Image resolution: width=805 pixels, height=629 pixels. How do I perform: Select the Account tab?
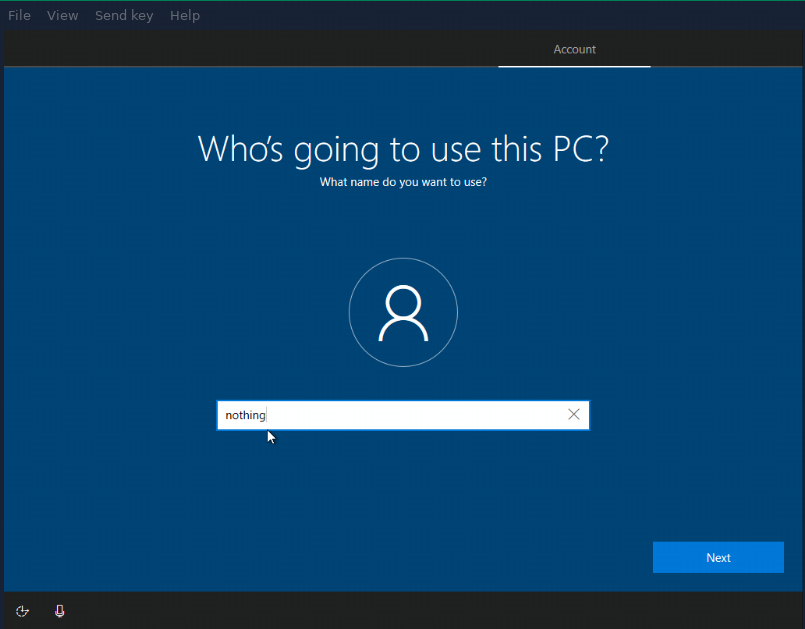tap(574, 49)
